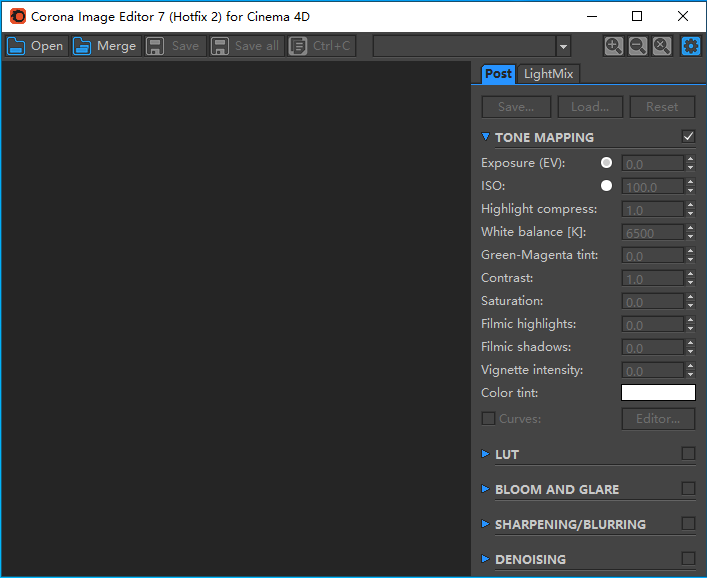This screenshot has width=707, height=578.
Task: Disable the Tone Mapping checkbox
Action: (688, 137)
